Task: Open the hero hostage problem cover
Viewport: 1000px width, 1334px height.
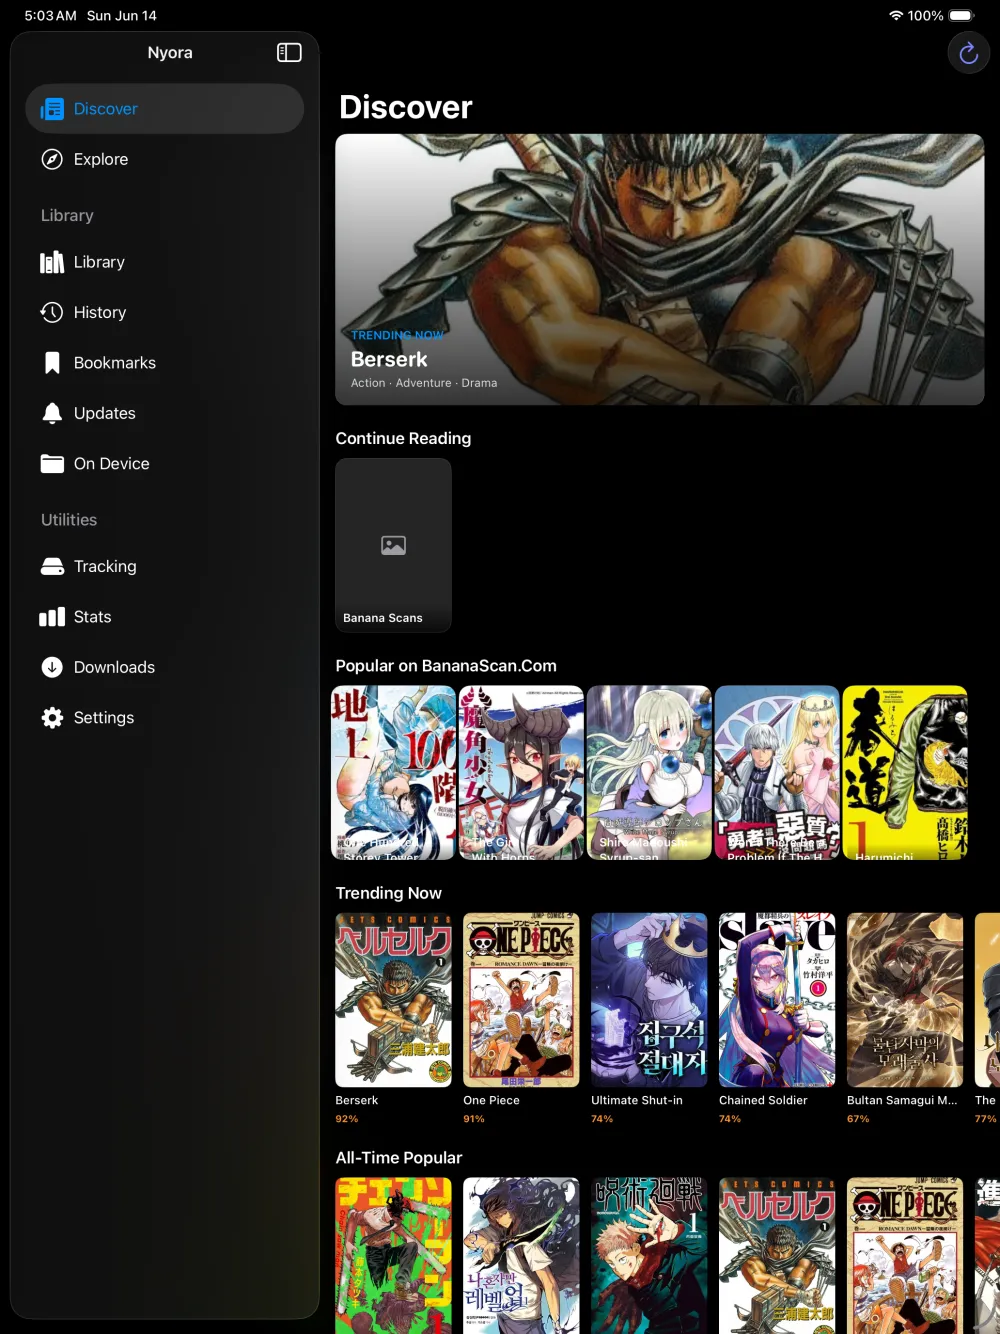Action: [777, 772]
